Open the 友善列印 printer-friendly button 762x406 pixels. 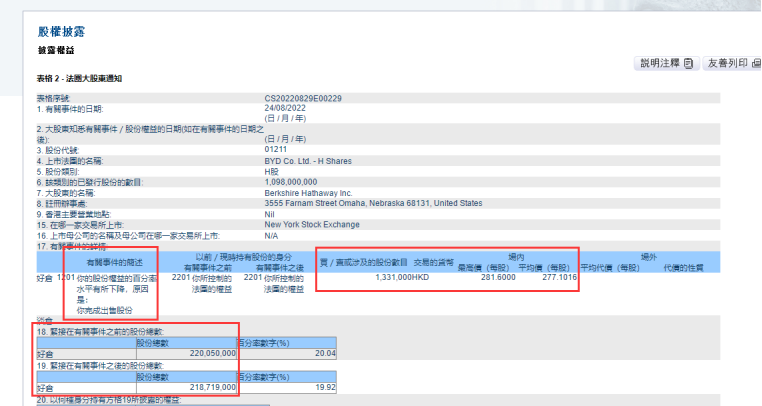[732, 63]
